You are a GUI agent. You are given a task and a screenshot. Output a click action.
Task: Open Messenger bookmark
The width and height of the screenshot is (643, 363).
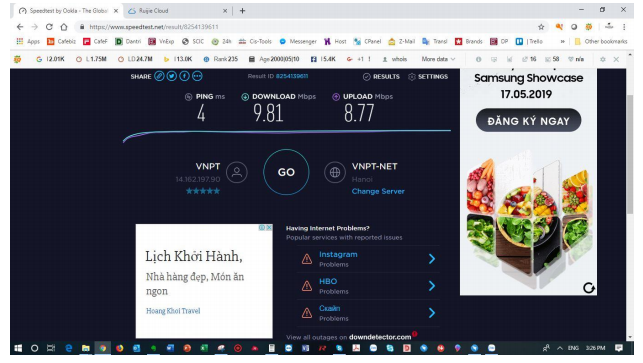pyautogui.click(x=298, y=41)
